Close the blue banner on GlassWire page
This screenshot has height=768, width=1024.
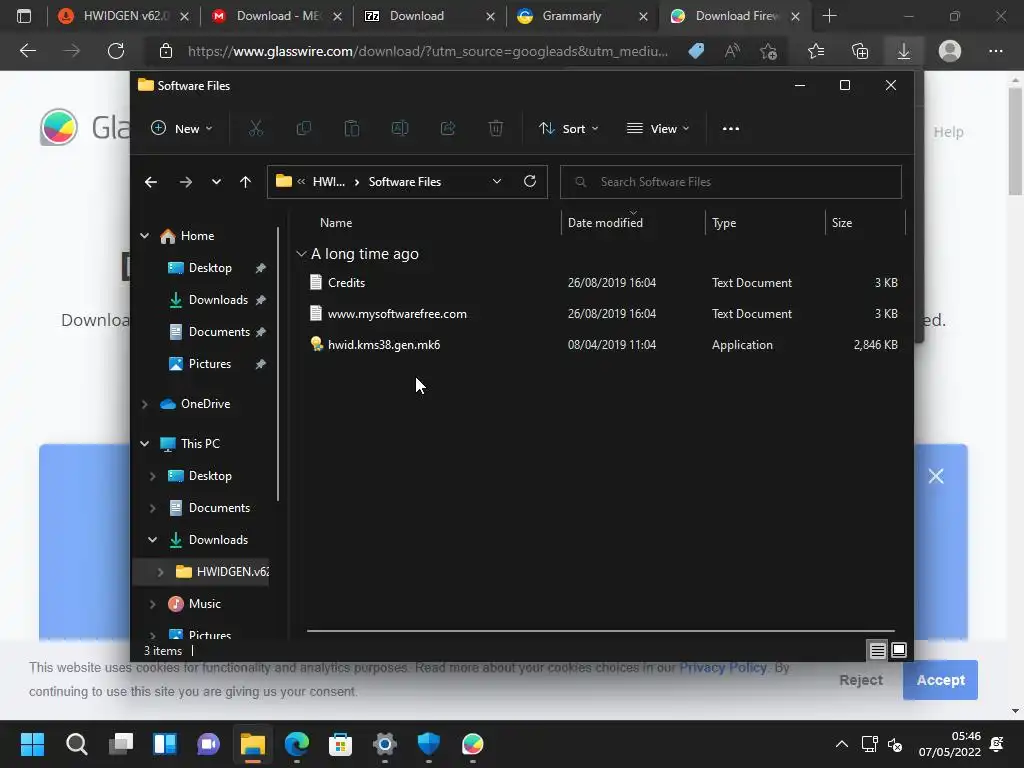click(x=936, y=476)
